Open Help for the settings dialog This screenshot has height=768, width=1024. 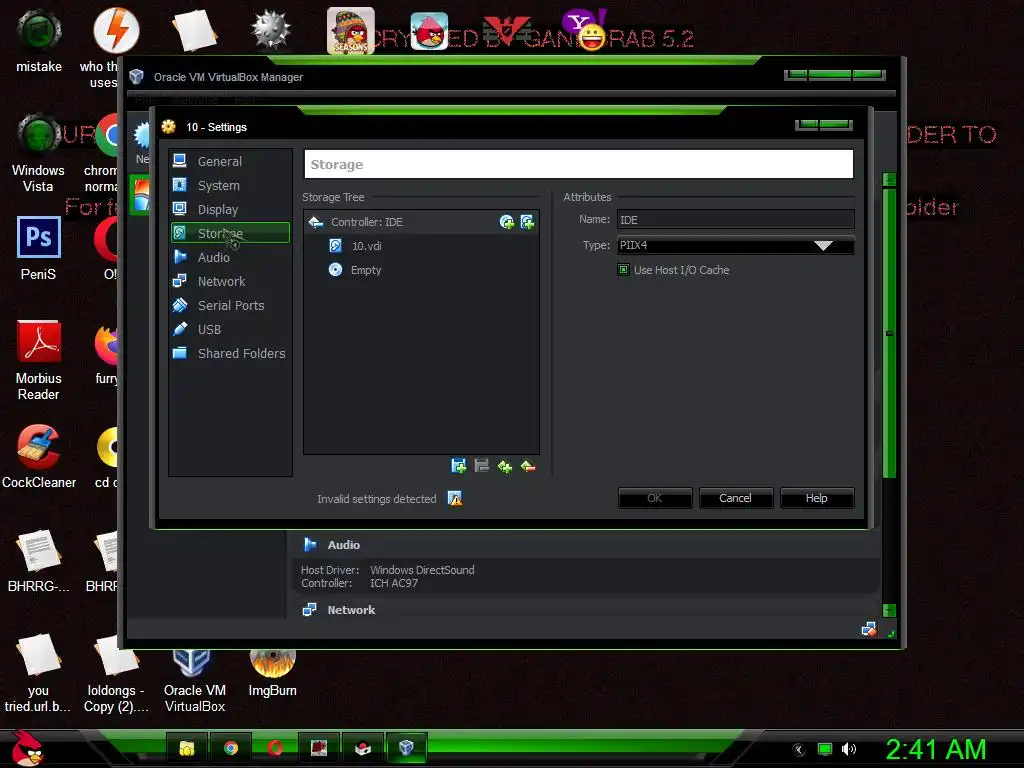816,498
